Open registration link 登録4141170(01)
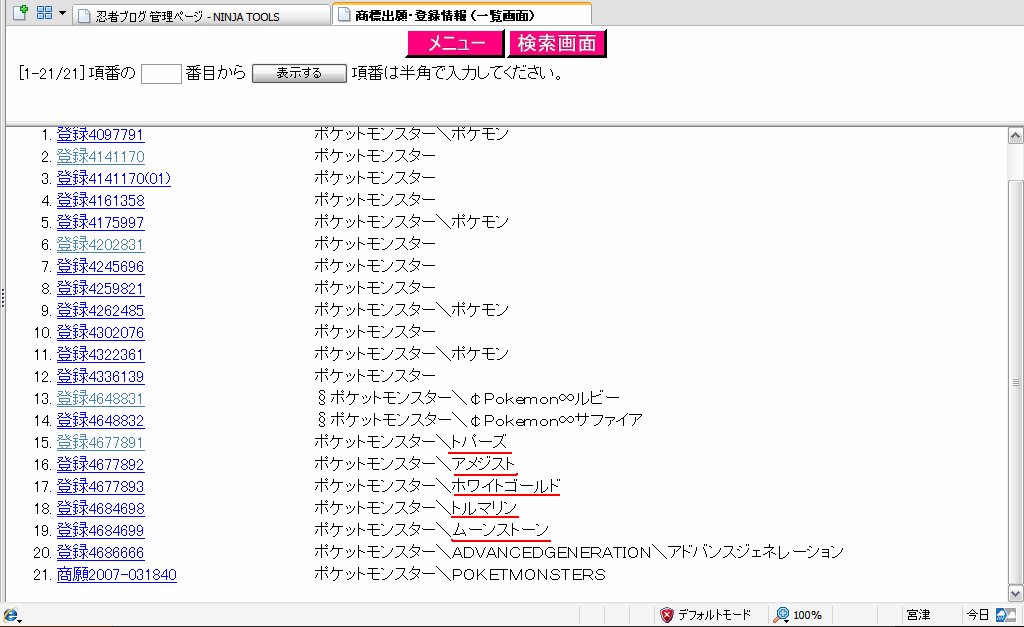 [114, 178]
